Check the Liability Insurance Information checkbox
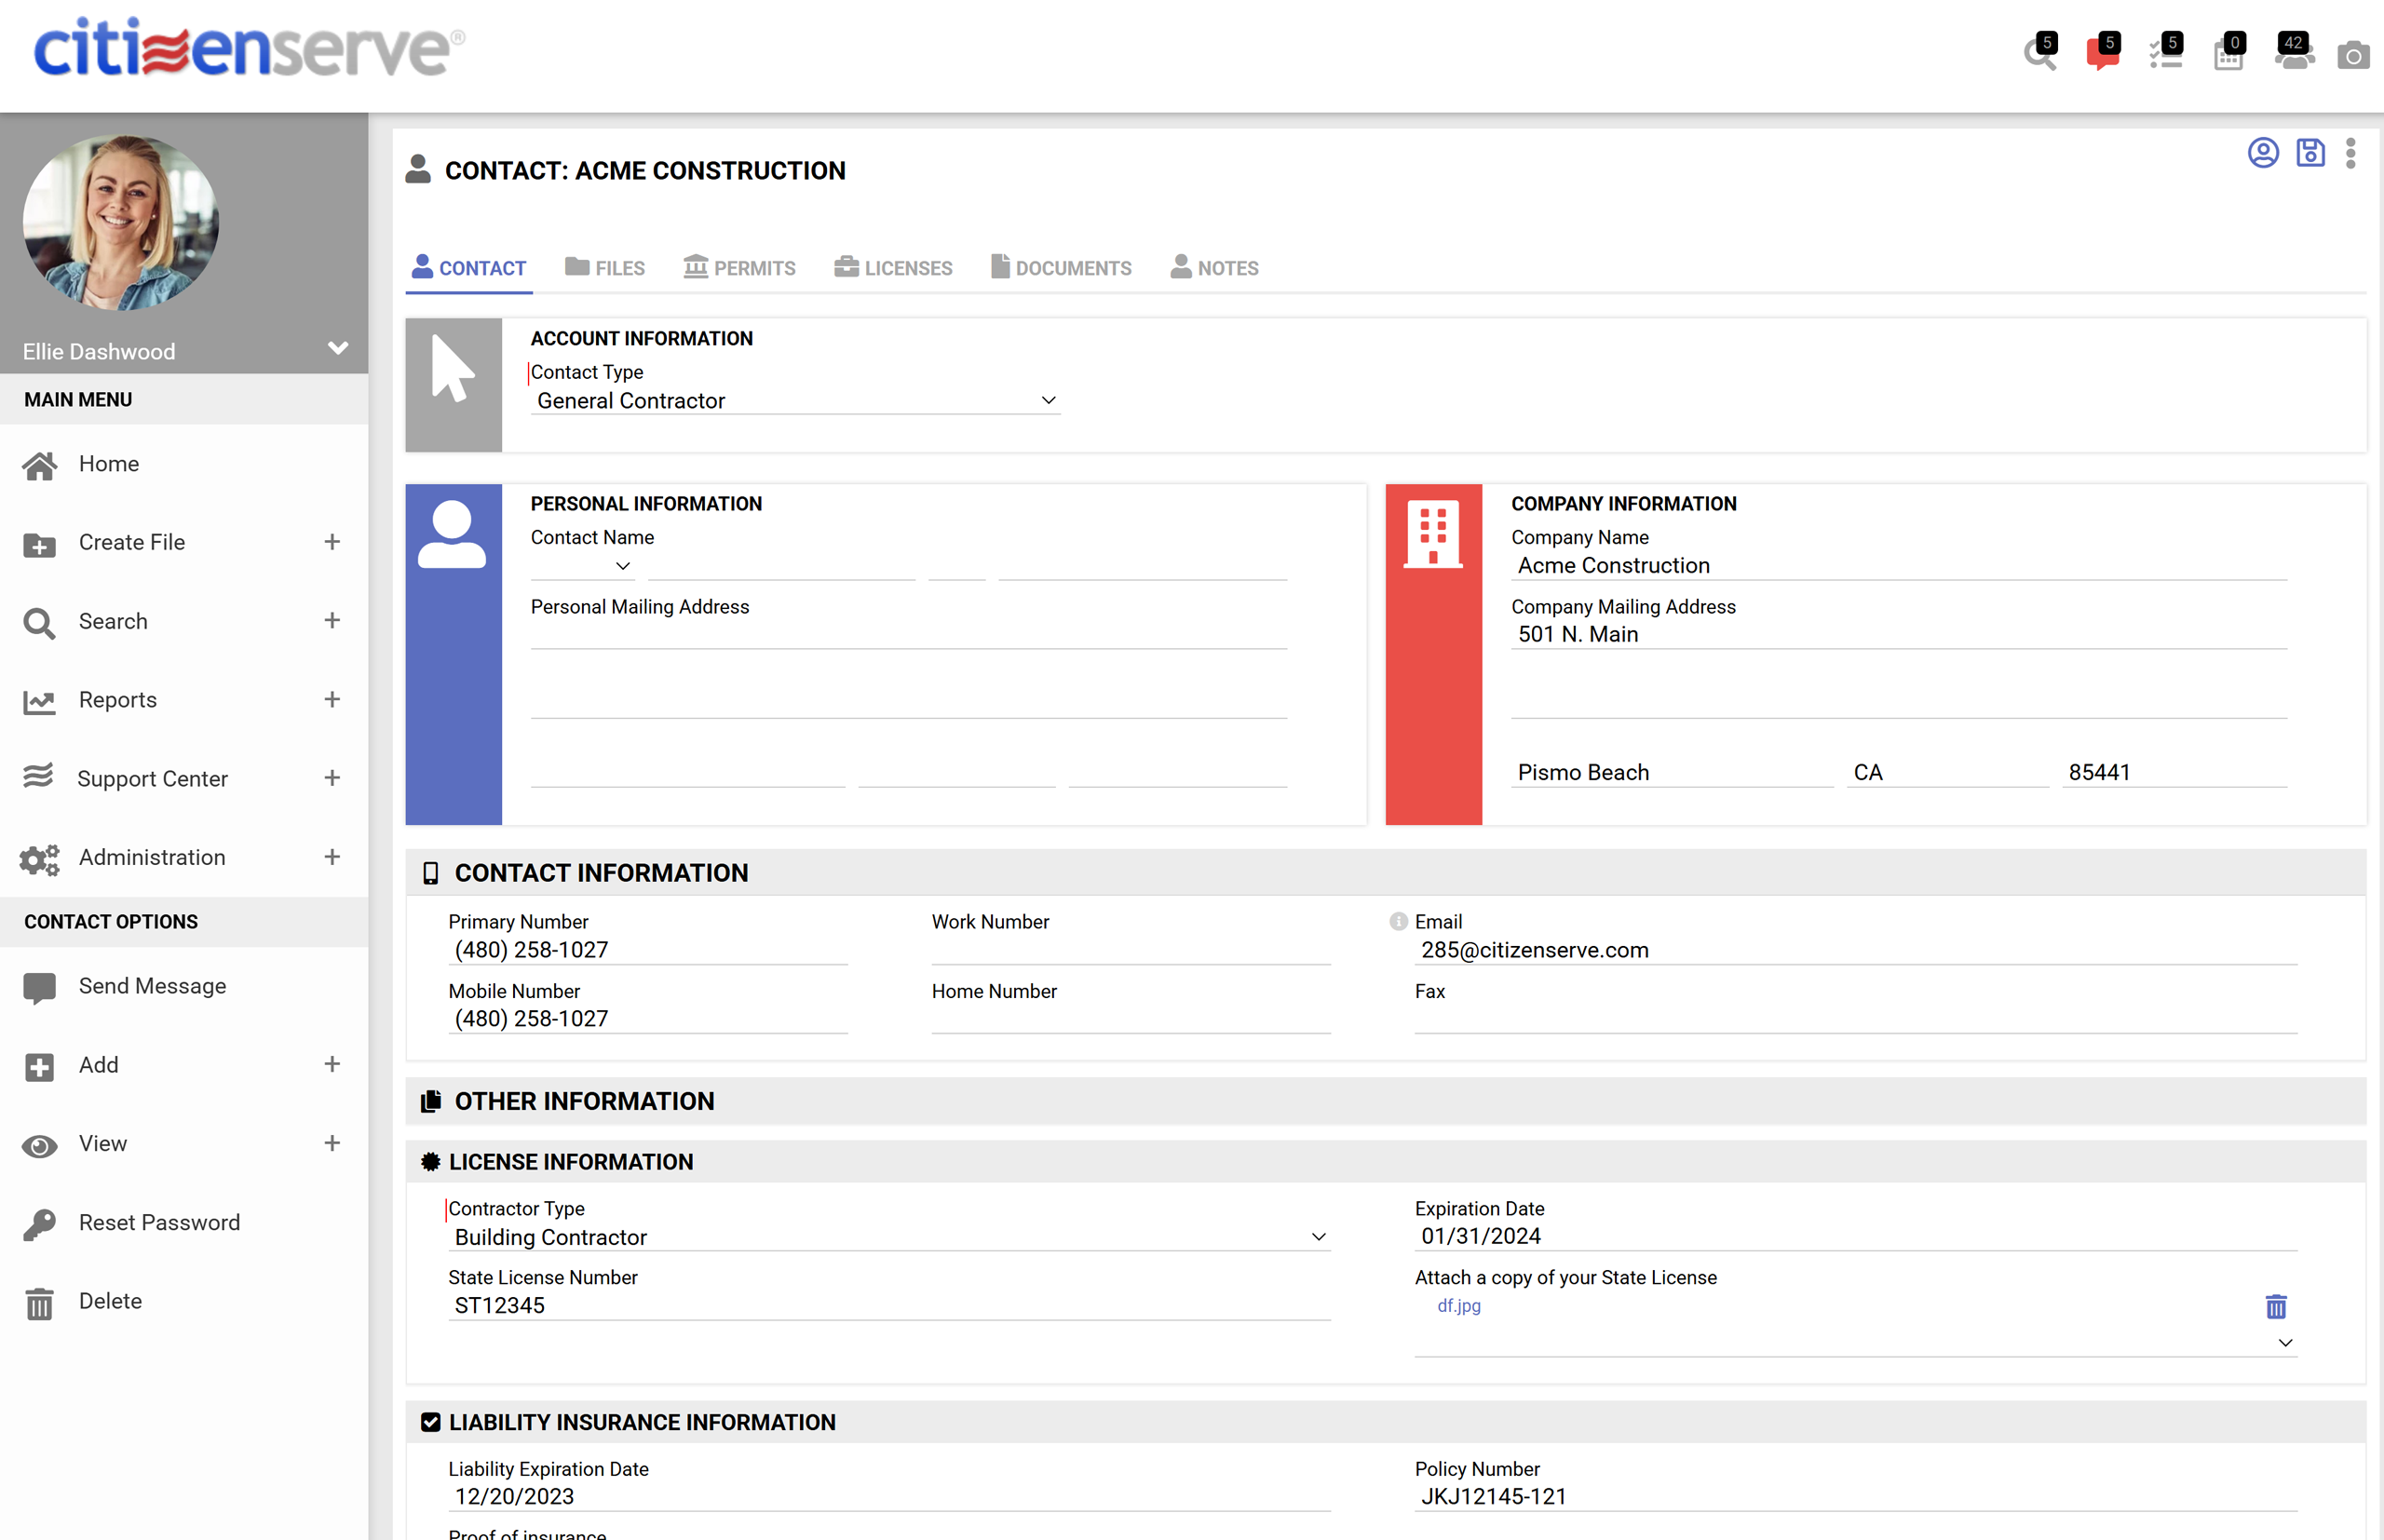 [431, 1420]
